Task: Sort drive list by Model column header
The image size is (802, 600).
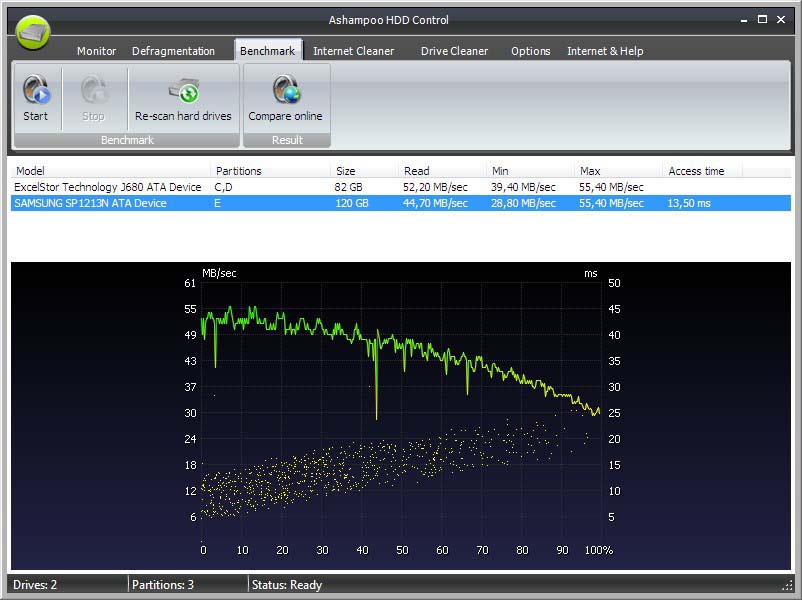Action: pos(110,171)
